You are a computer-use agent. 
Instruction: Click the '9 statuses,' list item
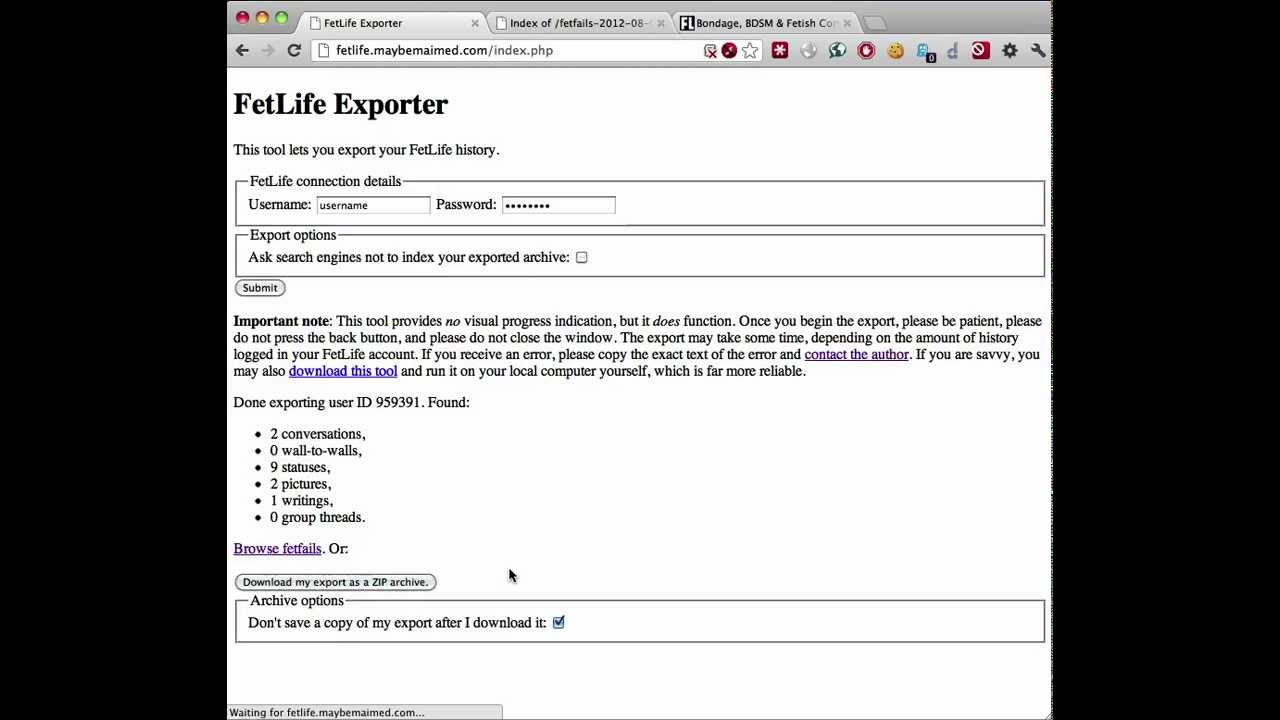coord(300,467)
